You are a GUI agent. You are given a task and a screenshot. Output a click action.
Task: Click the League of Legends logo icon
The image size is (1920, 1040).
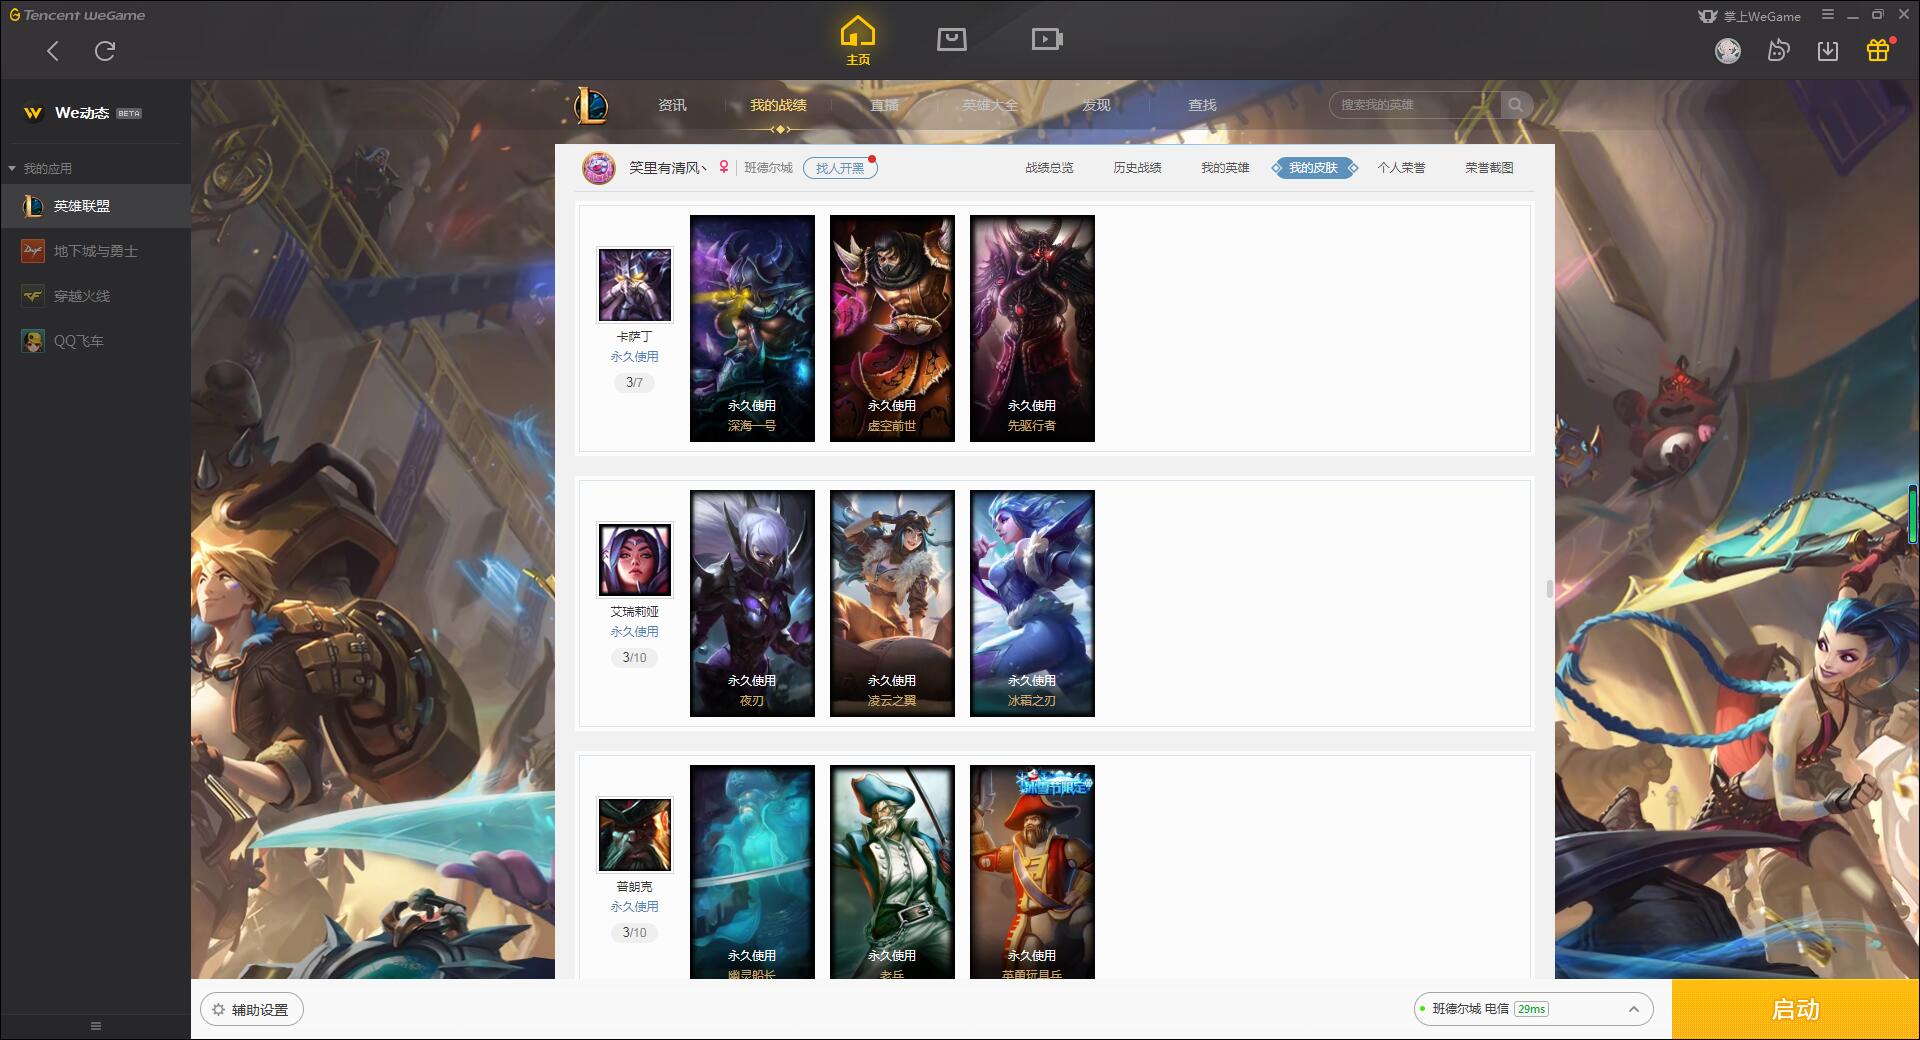tap(591, 105)
